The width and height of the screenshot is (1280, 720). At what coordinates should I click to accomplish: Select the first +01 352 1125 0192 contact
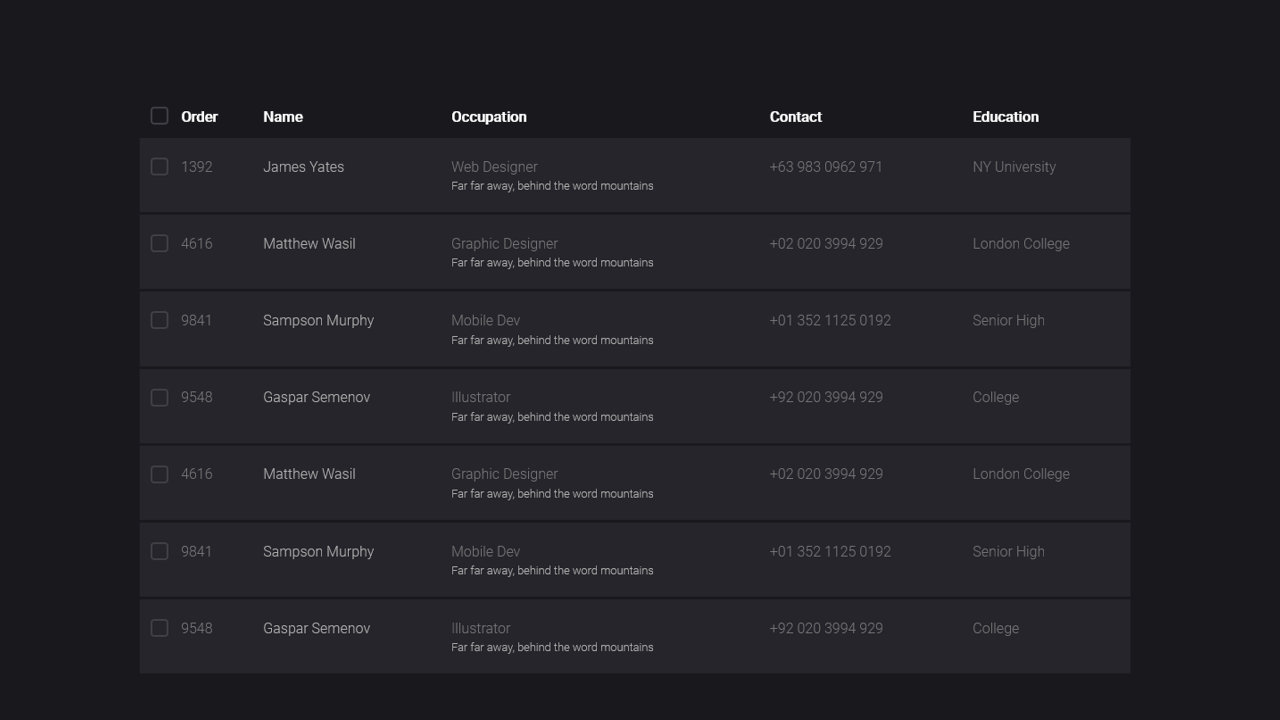830,321
